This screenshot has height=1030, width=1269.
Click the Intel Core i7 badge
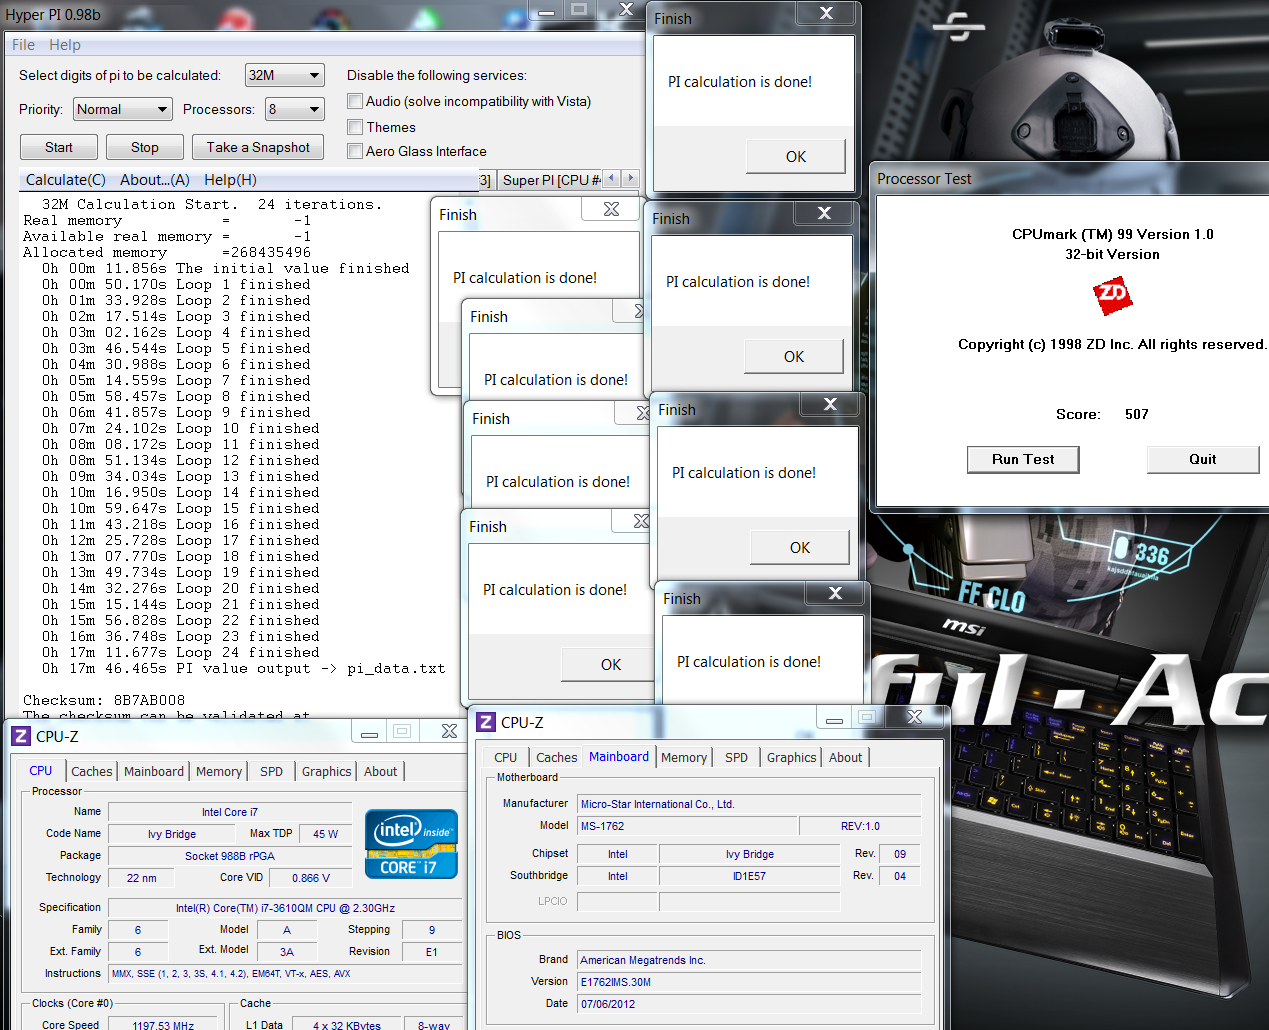tap(411, 844)
